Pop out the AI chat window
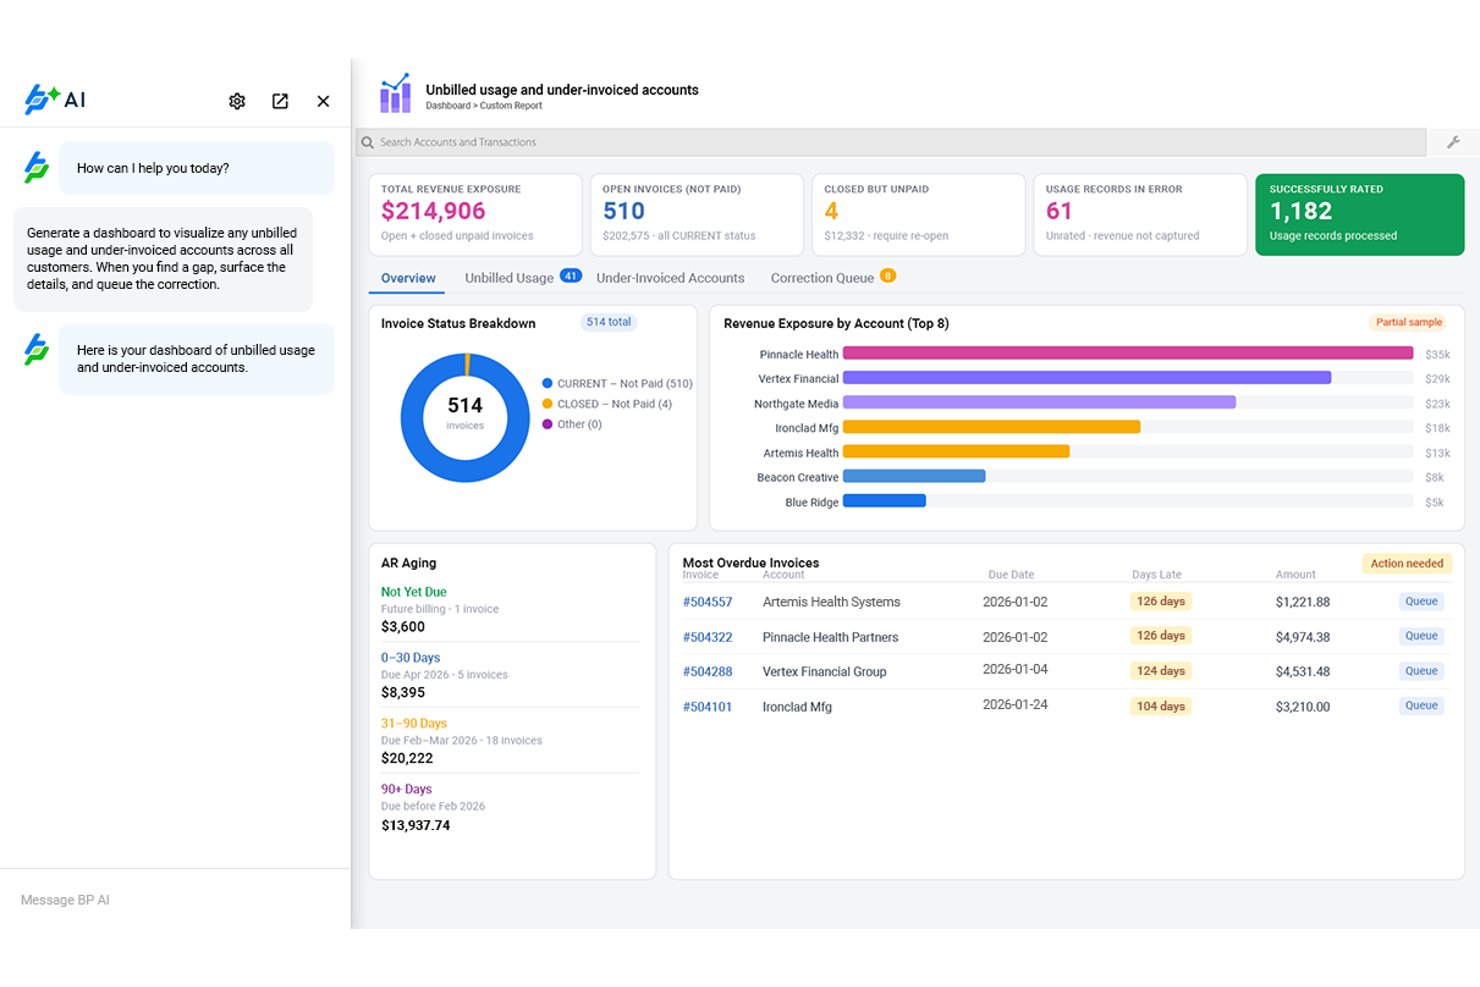The height and width of the screenshot is (987, 1480). 280,101
